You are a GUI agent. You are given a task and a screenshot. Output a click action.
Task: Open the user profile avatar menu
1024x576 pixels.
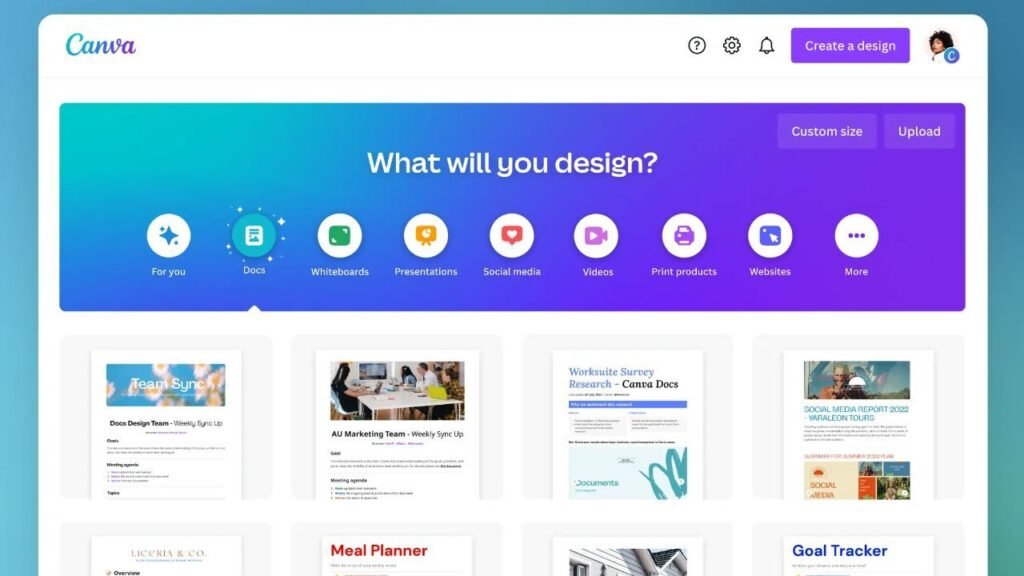tap(942, 46)
